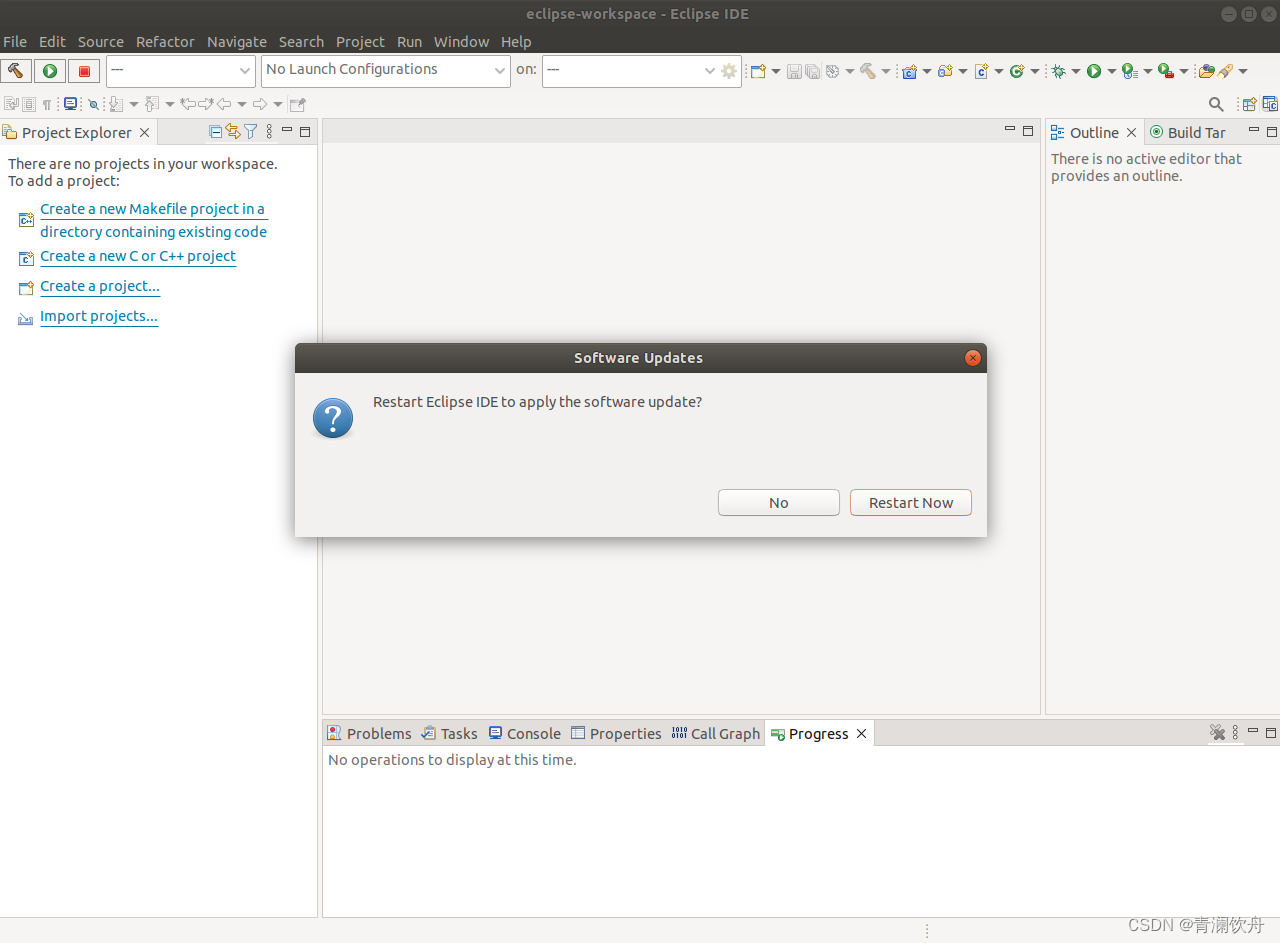Click the Build hammer button in launch bar
This screenshot has width=1280, height=943.
tap(16, 71)
